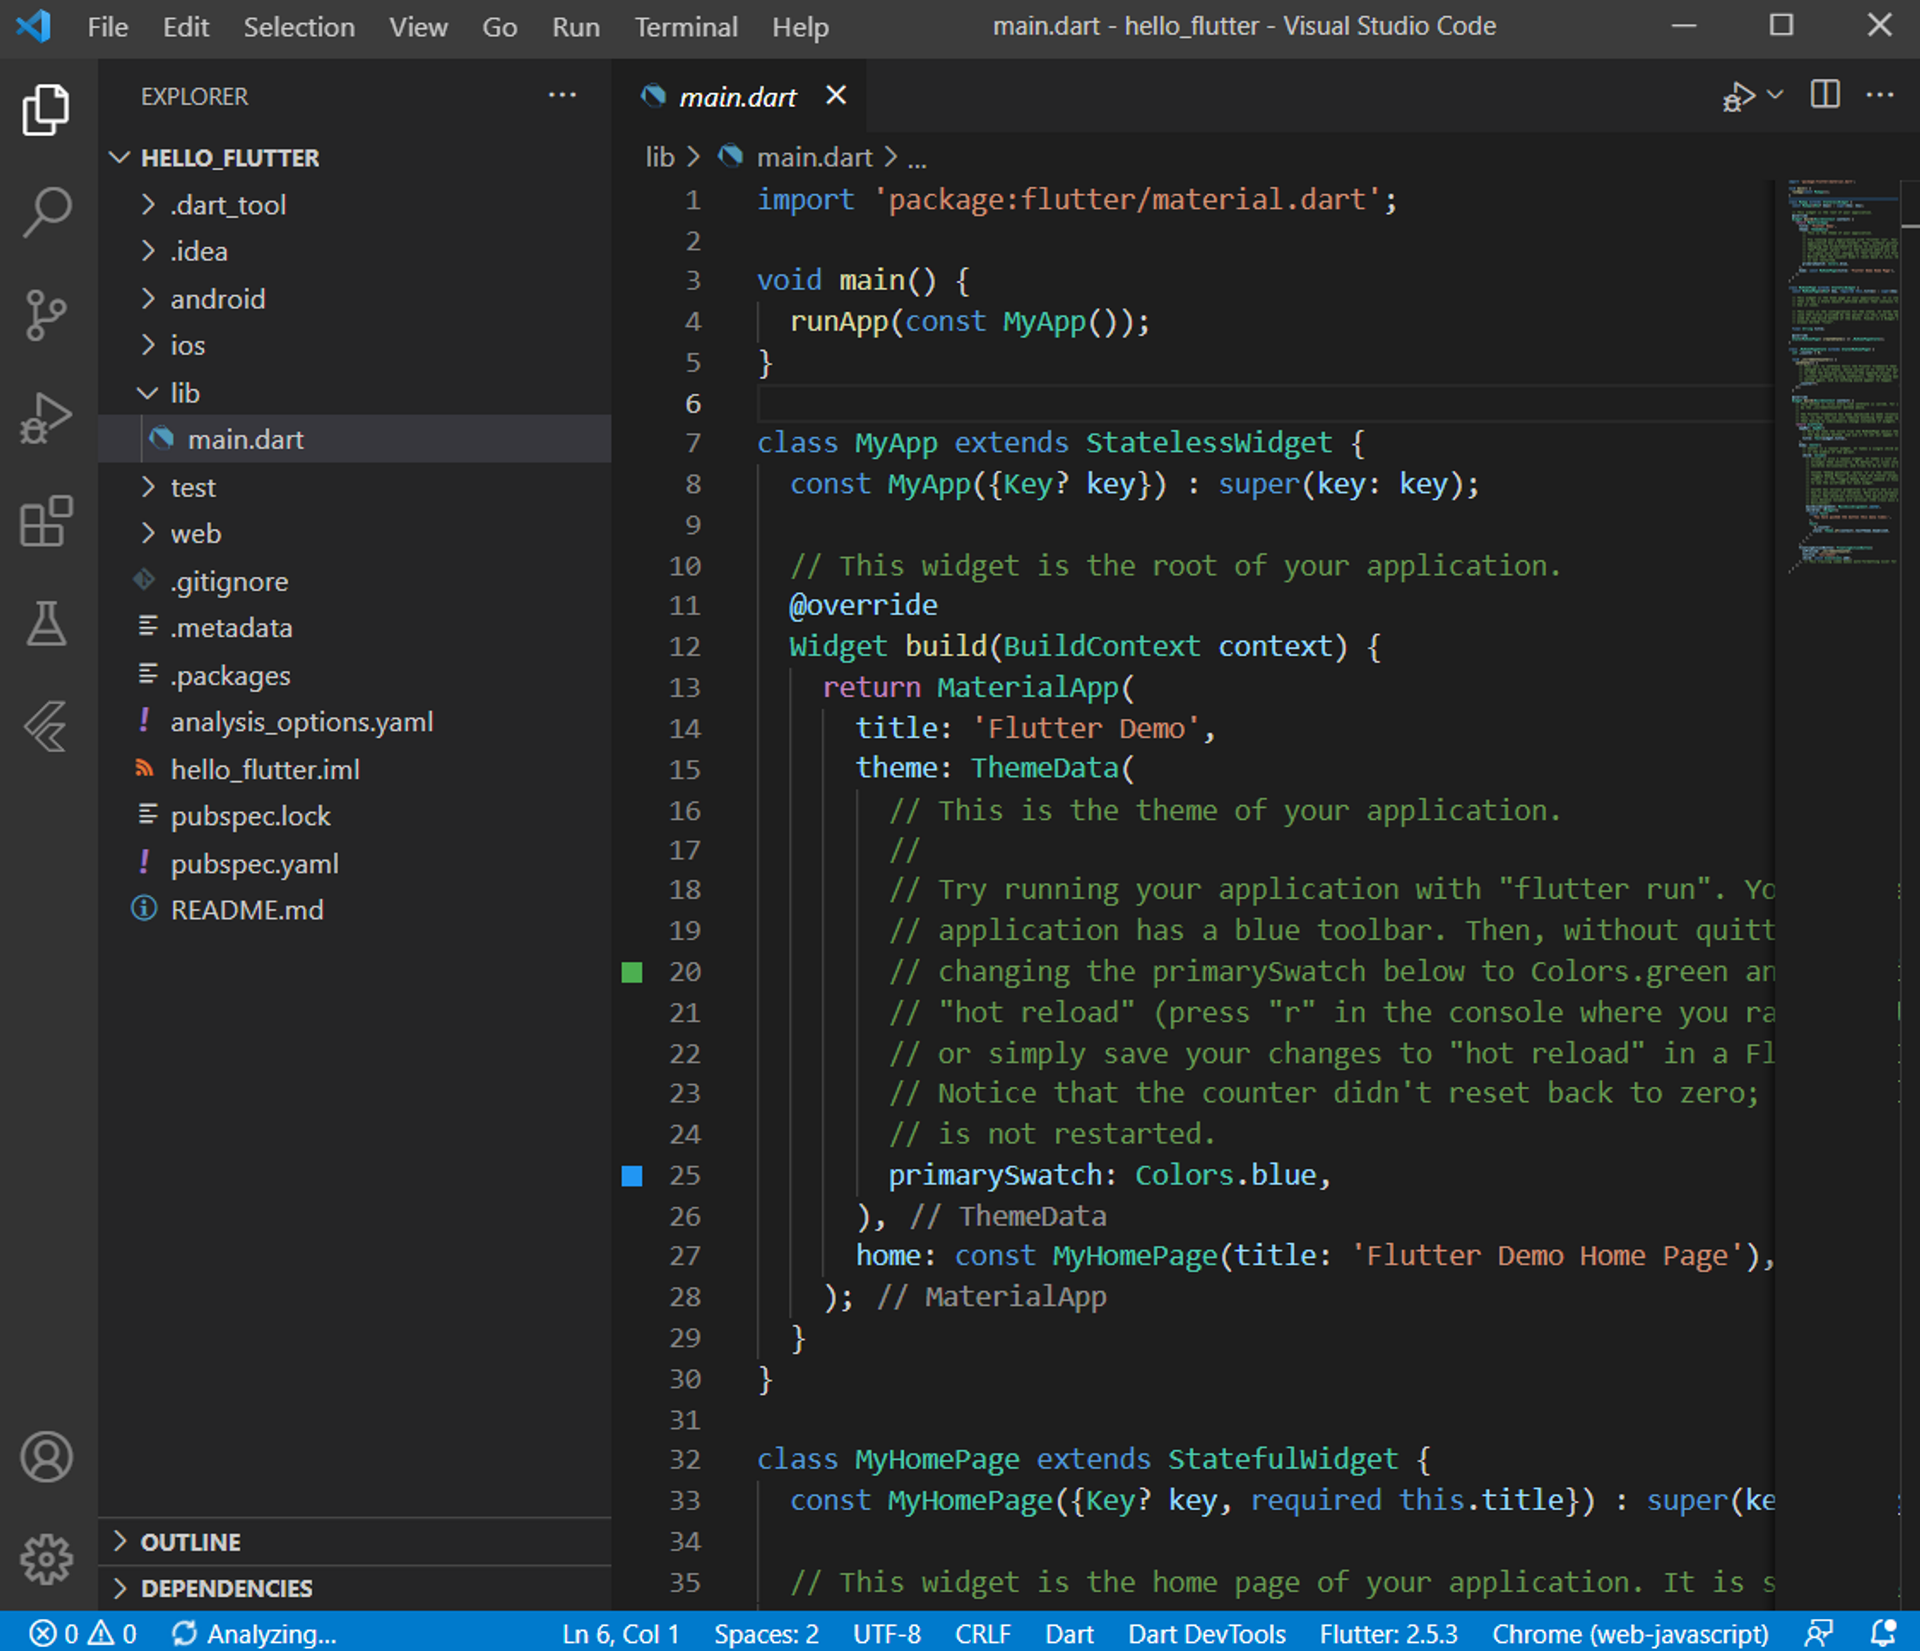1920x1651 pixels.
Task: Open the Explorer view in activity bar
Action: click(x=46, y=109)
